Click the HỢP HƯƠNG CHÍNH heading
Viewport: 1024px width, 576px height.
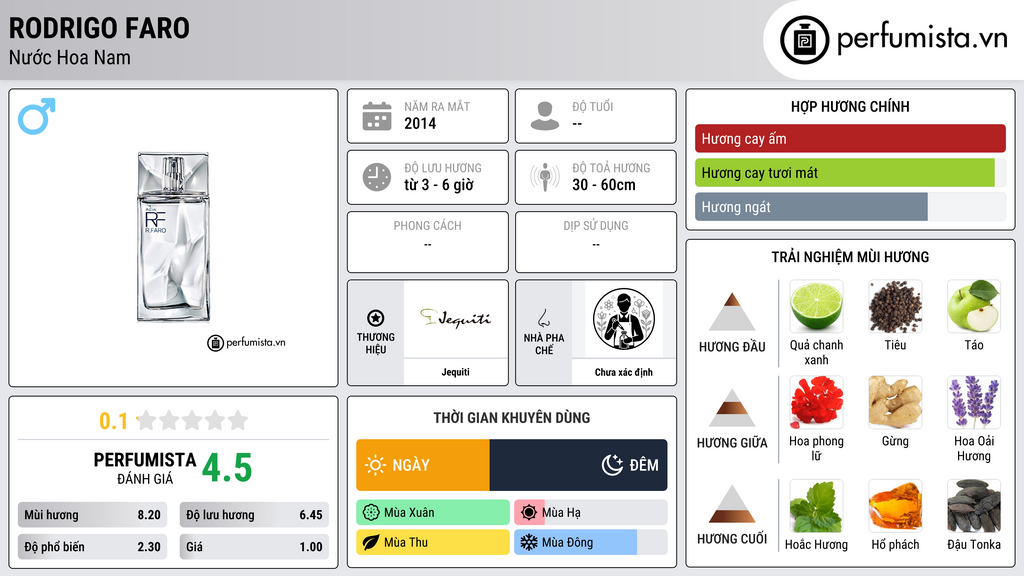850,106
